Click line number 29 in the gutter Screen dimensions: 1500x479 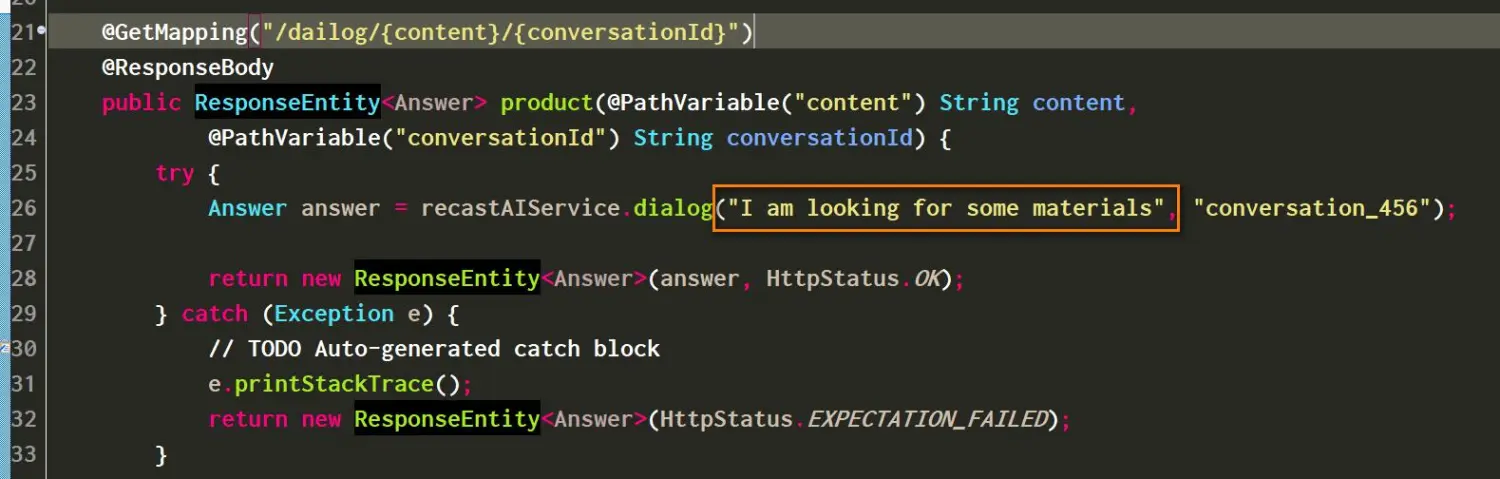pyautogui.click(x=22, y=314)
